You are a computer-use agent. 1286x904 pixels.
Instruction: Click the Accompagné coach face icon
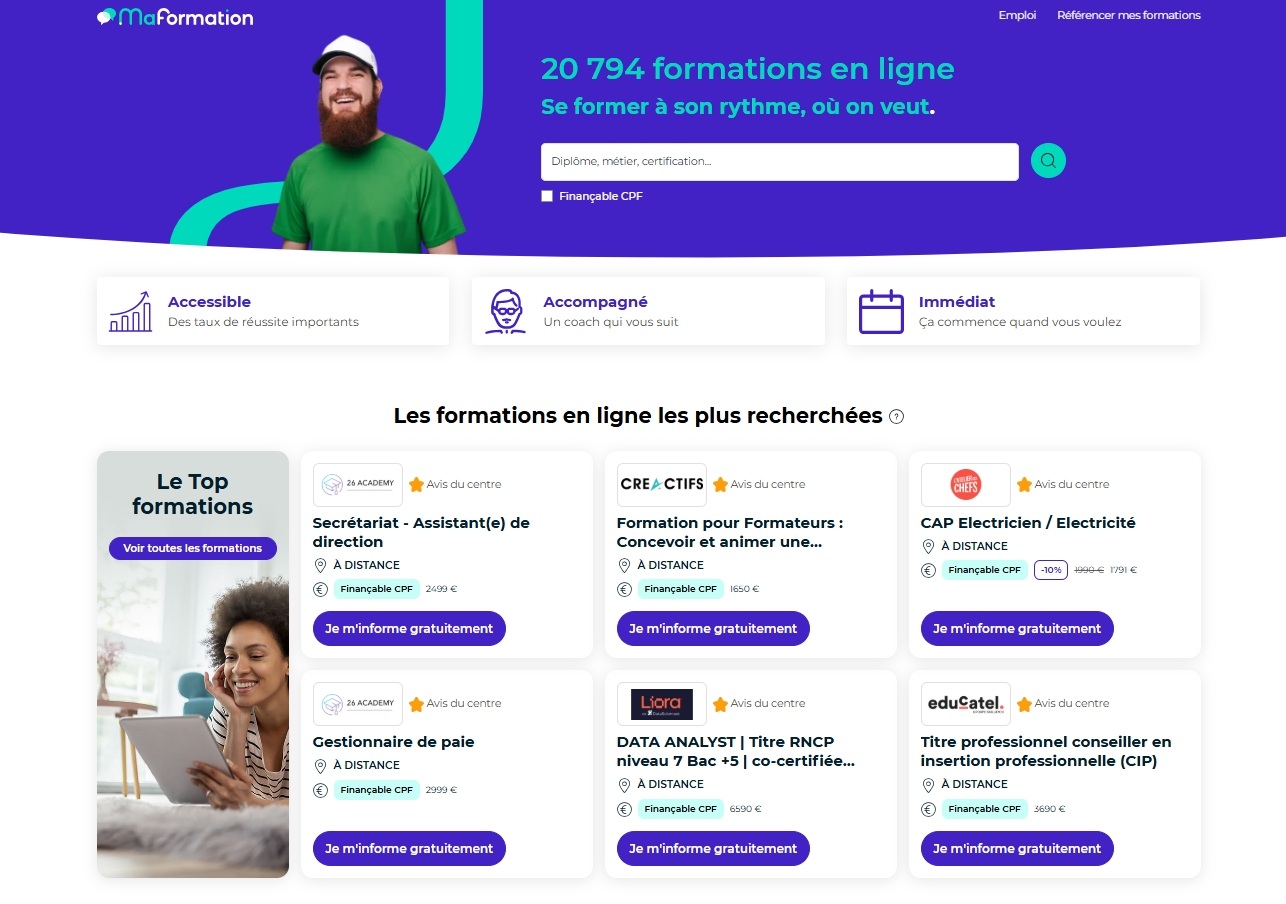[505, 312]
